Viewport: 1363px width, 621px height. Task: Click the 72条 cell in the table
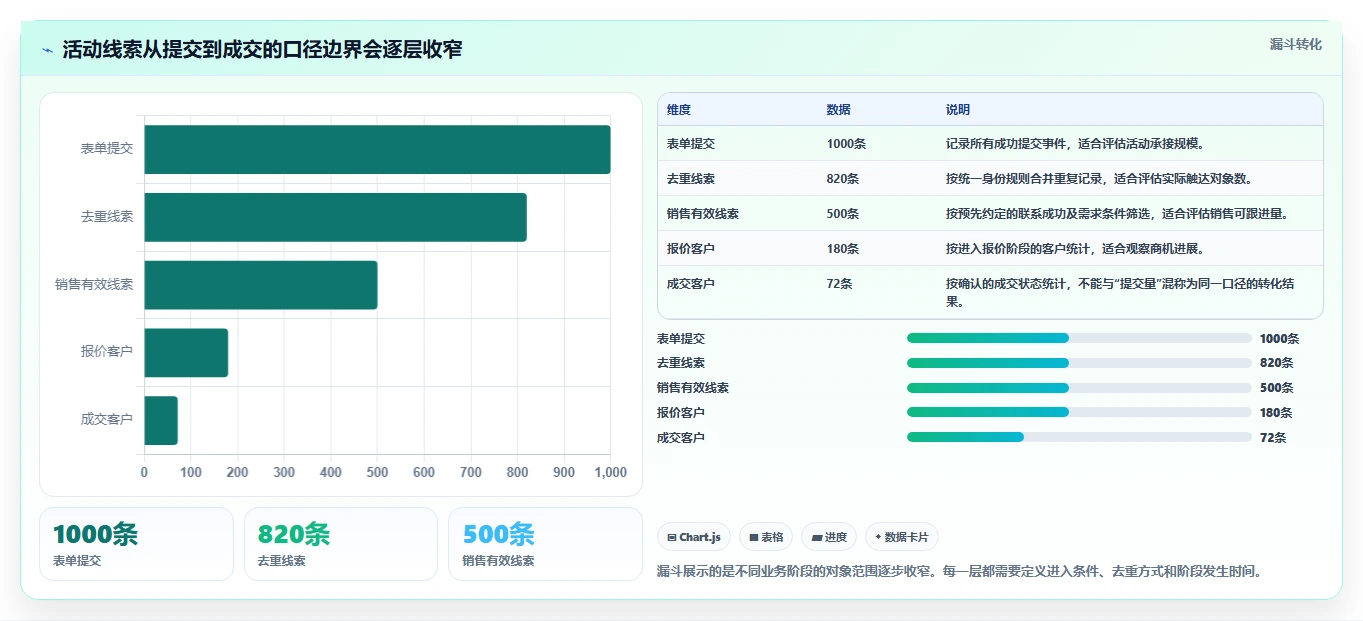(x=840, y=284)
